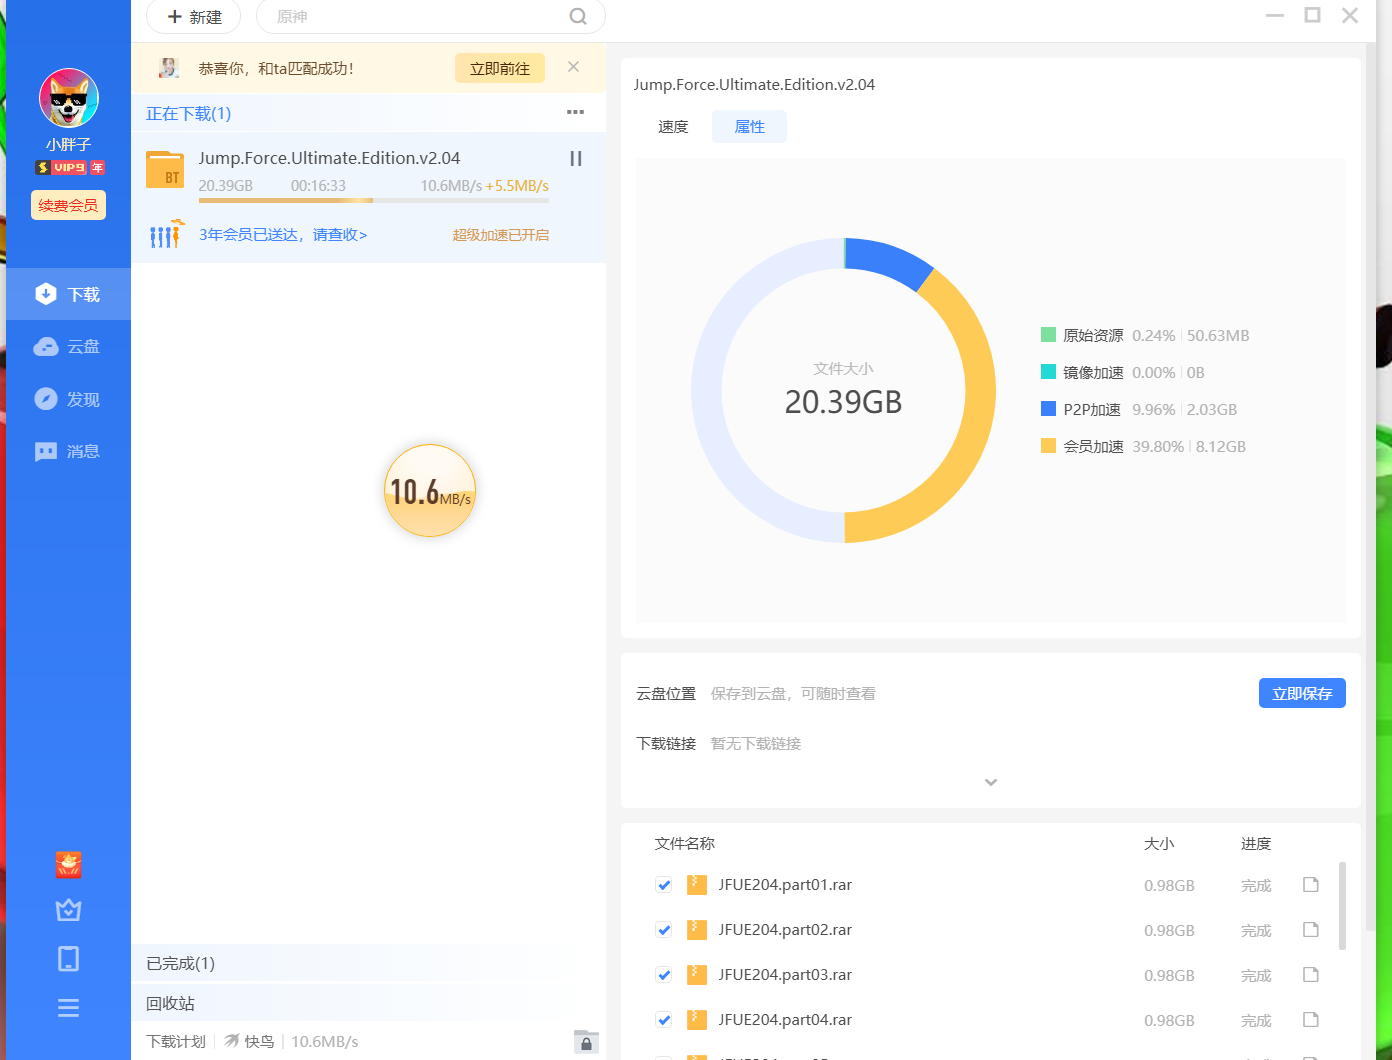The image size is (1392, 1060).
Task: Expand details with the chevron below 下载链接
Action: click(991, 782)
